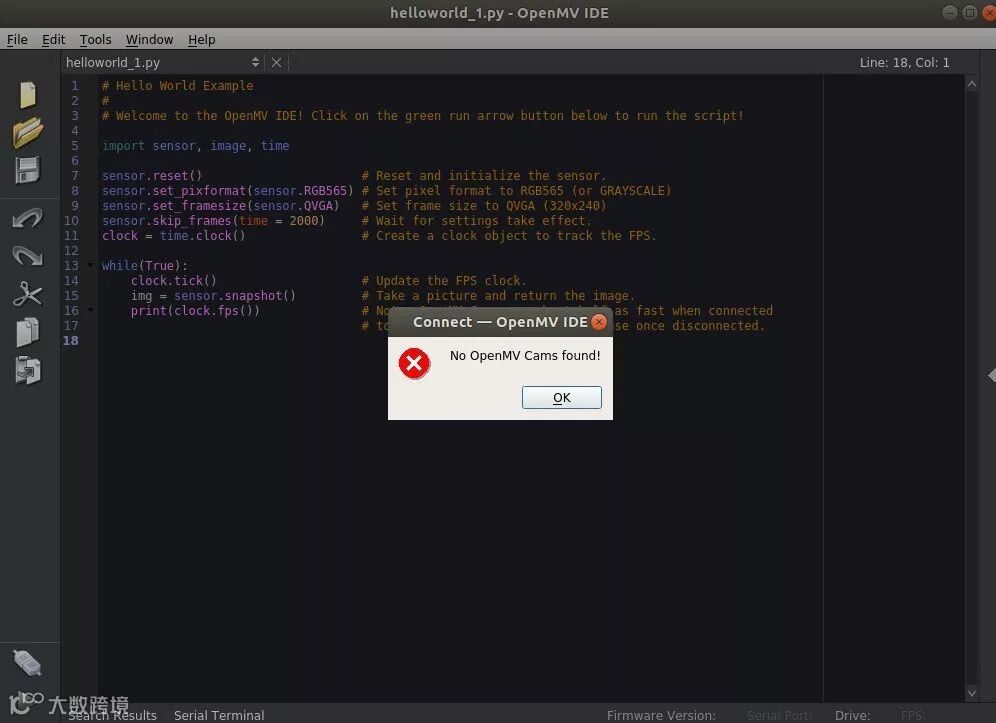Click the clock = time.clock() line
996x723 pixels.
pyautogui.click(x=173, y=236)
